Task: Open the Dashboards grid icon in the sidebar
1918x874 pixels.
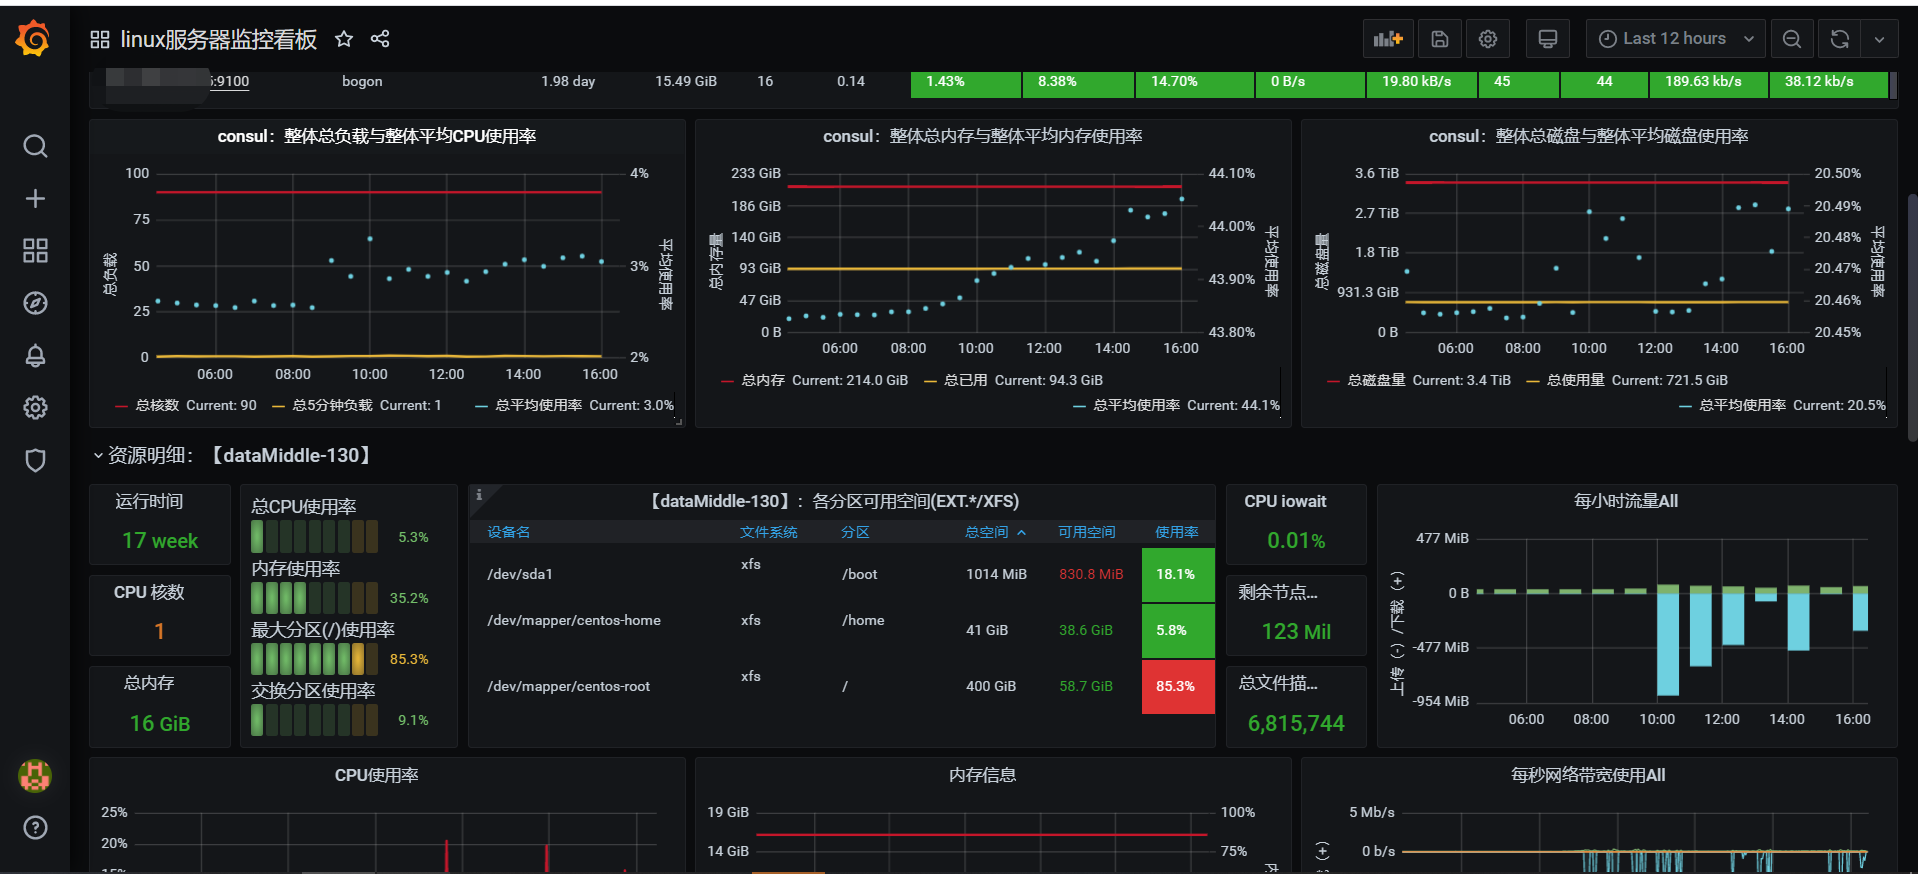Action: [x=35, y=250]
